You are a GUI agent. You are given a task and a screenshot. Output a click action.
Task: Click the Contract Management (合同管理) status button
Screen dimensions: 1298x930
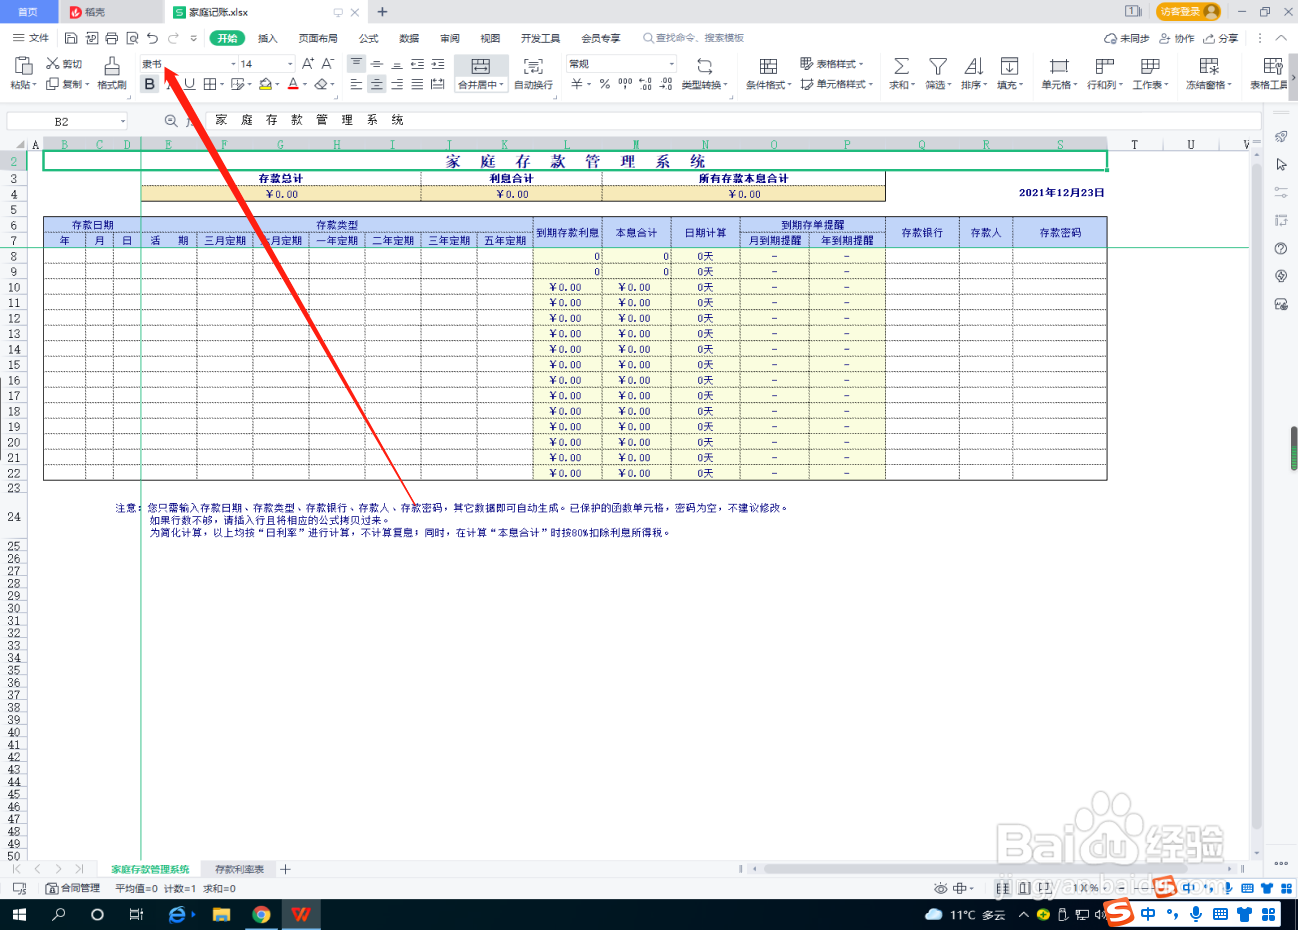[73, 888]
